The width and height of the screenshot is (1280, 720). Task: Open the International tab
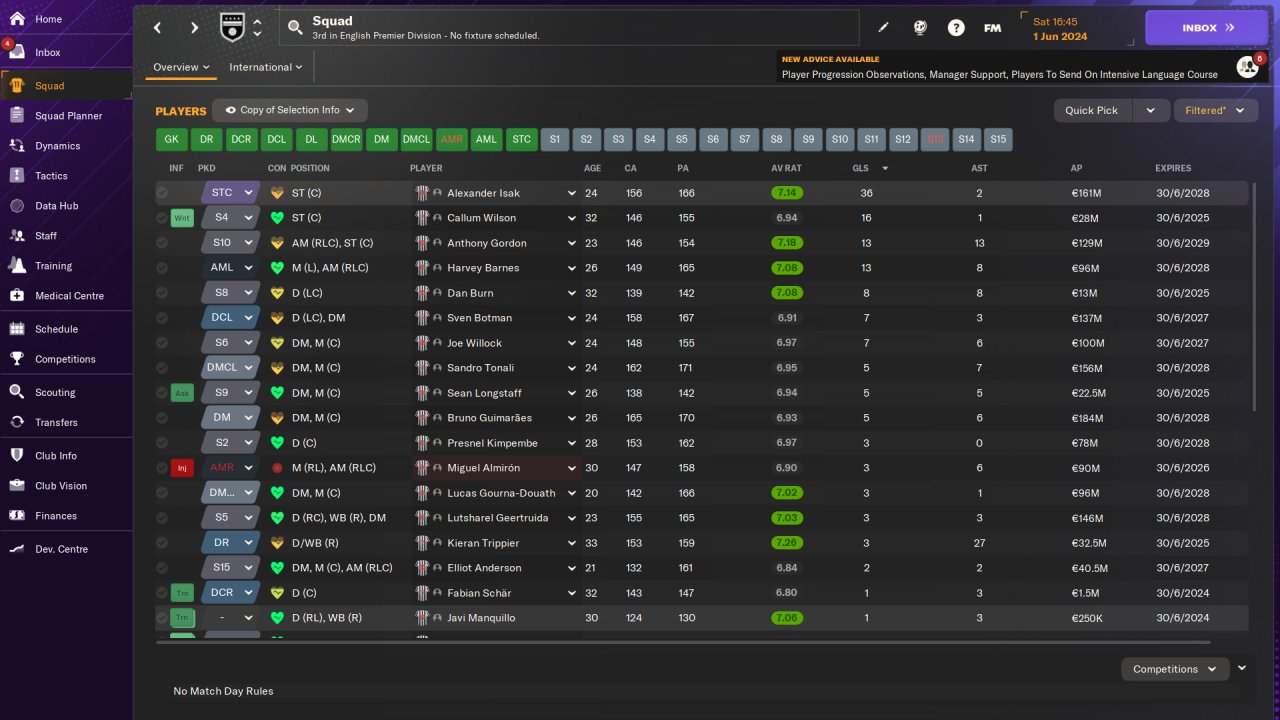(x=266, y=67)
